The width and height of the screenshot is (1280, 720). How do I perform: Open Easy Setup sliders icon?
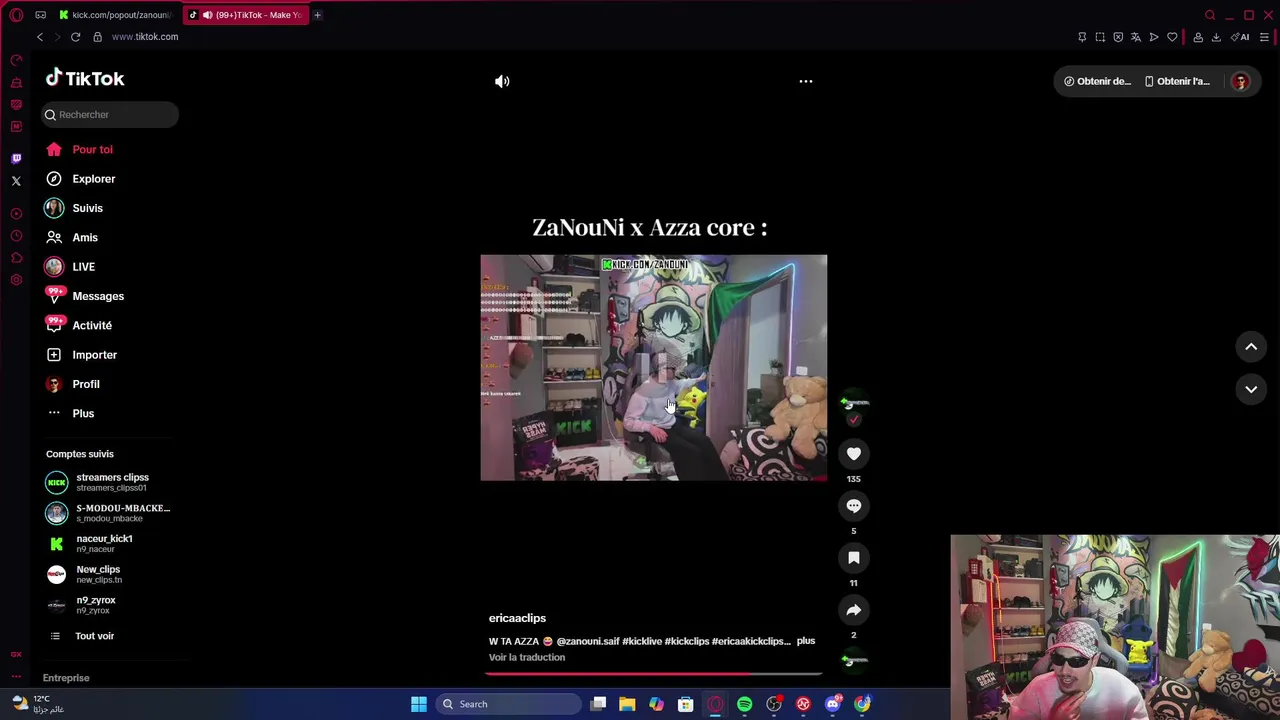point(1264,37)
